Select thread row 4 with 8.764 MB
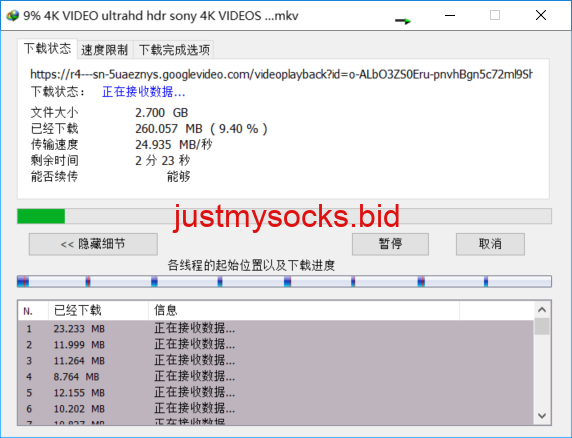Screen dimensions: 572x438 (x=275, y=377)
